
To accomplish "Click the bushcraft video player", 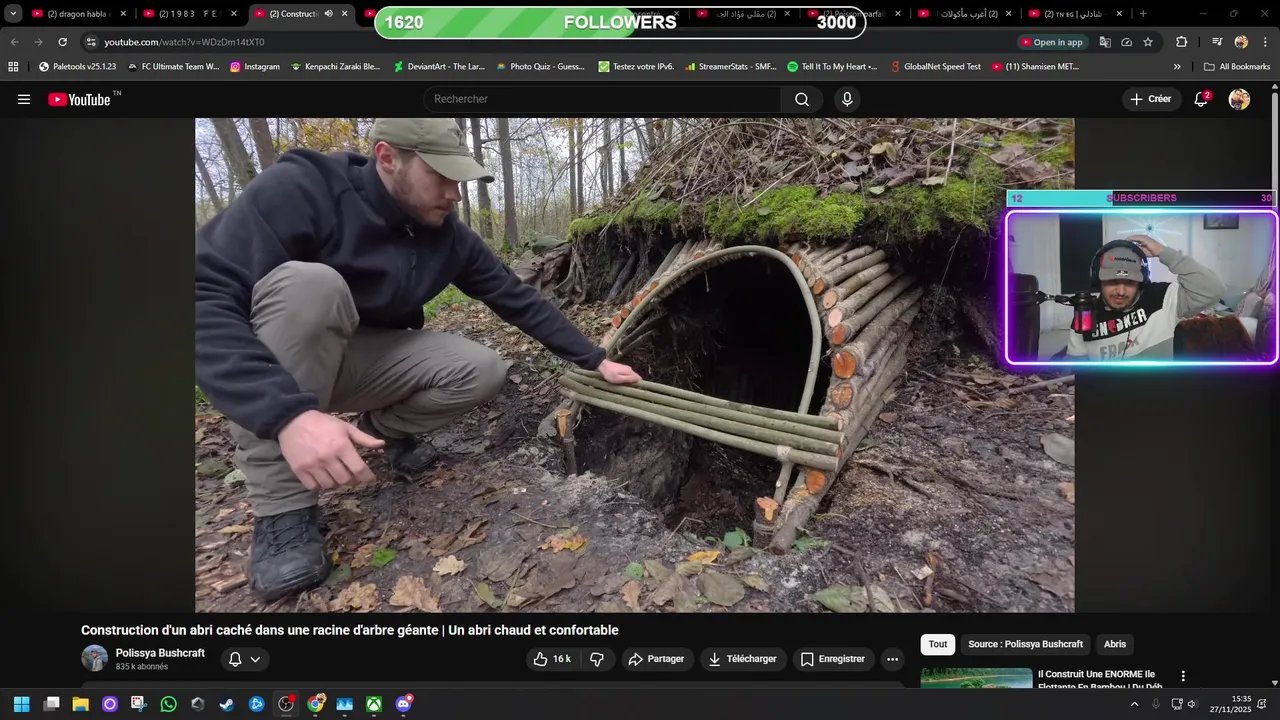I will point(634,365).
